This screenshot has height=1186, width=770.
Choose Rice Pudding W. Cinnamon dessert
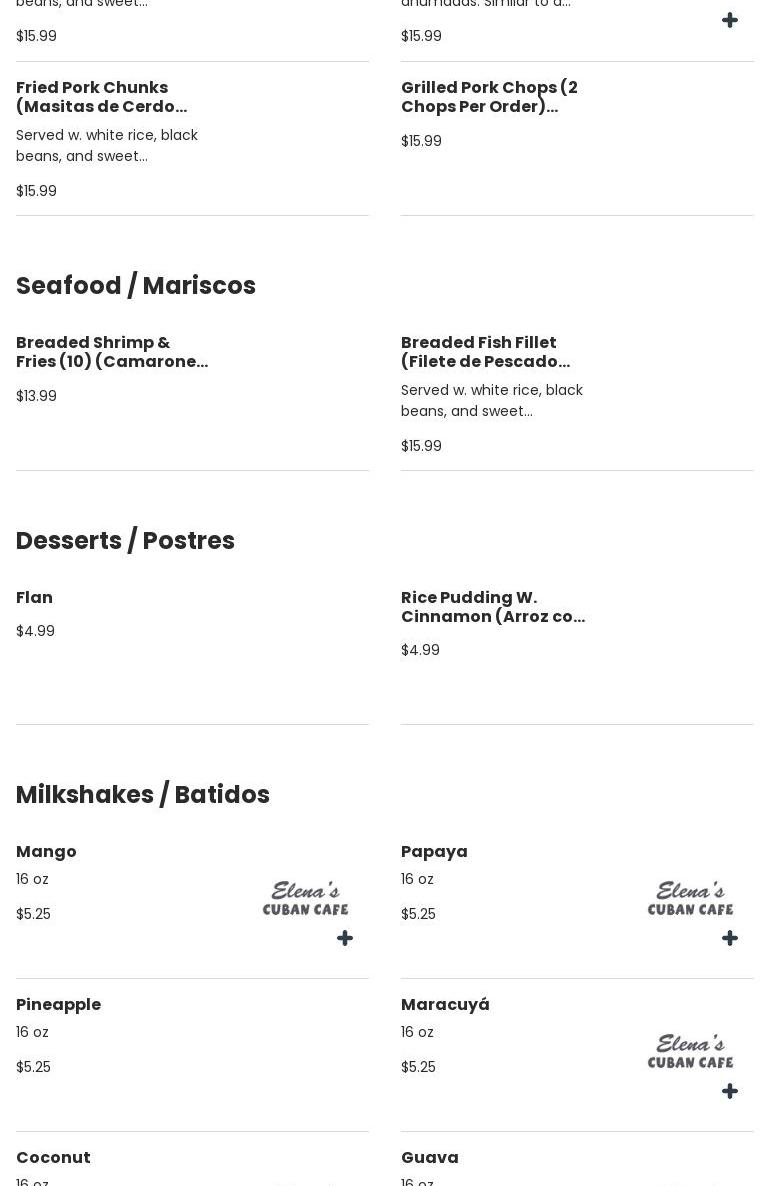click(493, 607)
